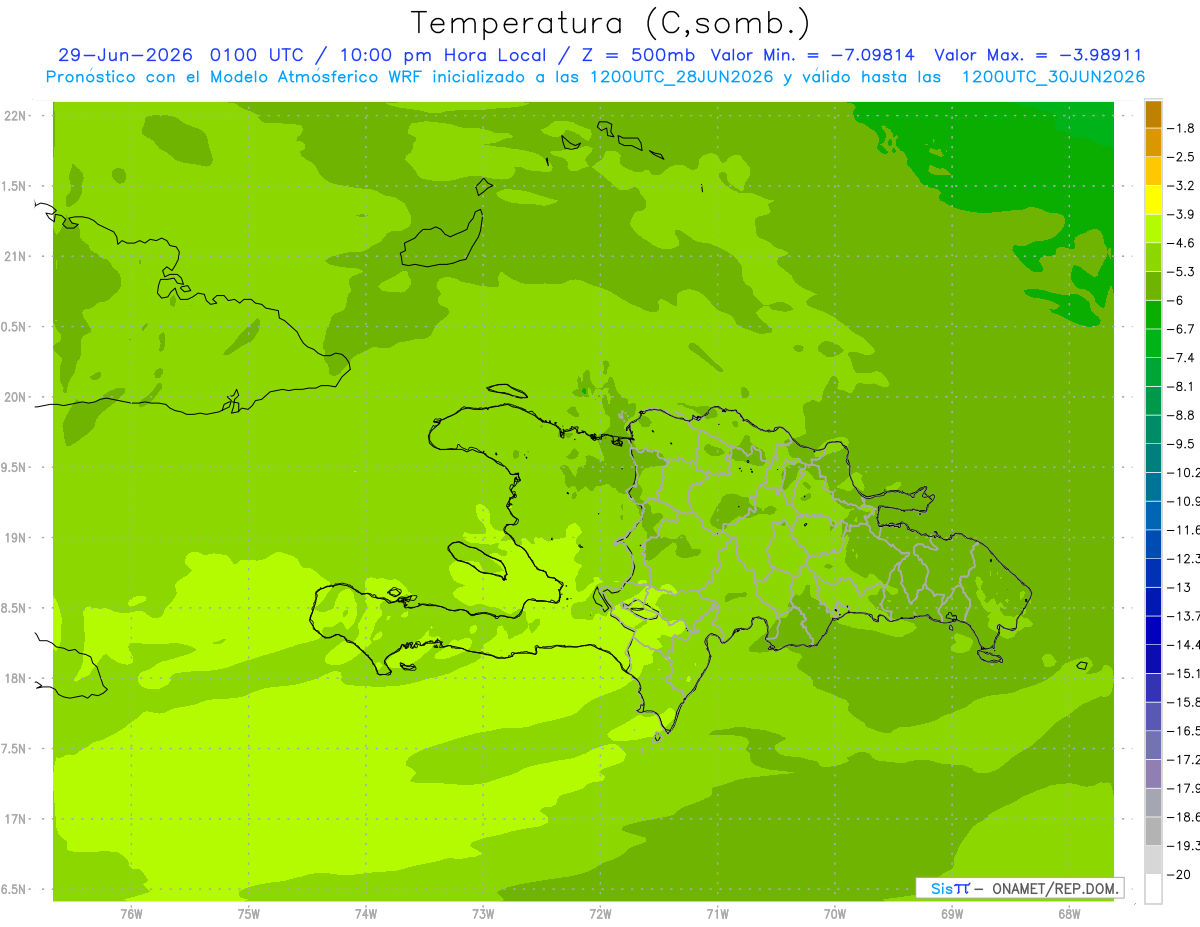Click the "-2.5" legend label

pyautogui.click(x=1183, y=157)
